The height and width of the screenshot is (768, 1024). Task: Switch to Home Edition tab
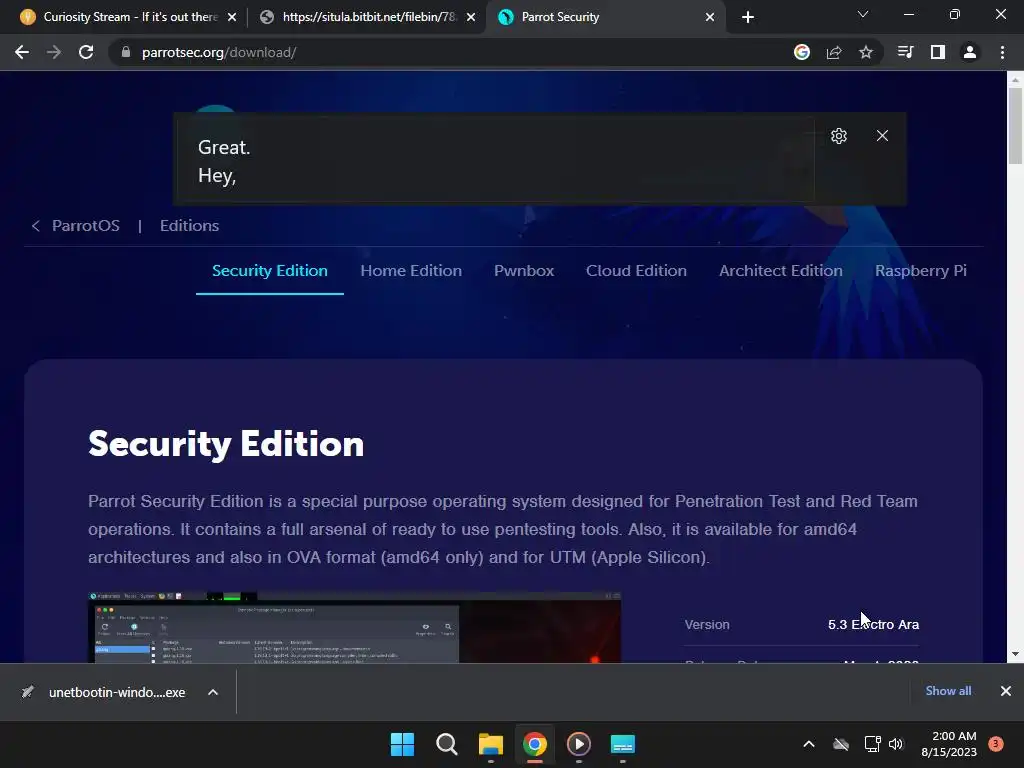tap(411, 270)
